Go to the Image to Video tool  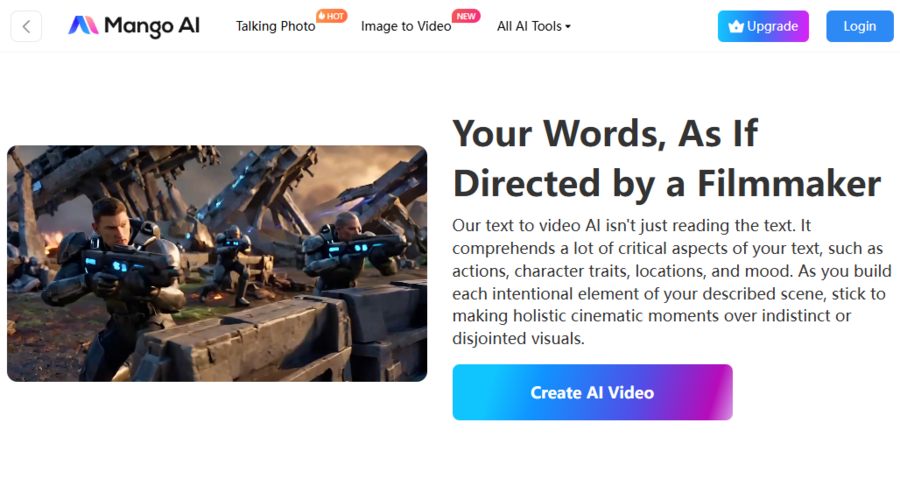click(406, 27)
